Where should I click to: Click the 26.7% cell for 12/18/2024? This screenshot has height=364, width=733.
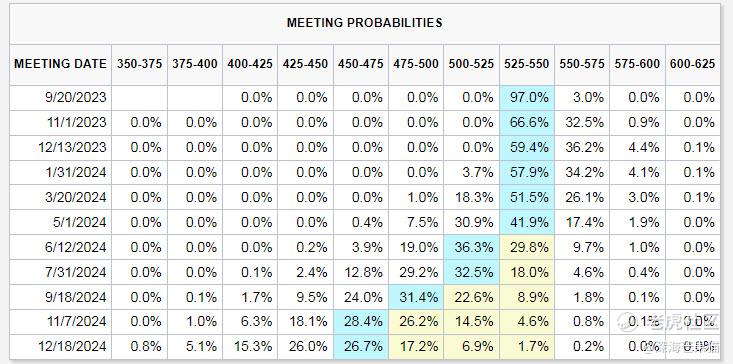[x=361, y=347]
